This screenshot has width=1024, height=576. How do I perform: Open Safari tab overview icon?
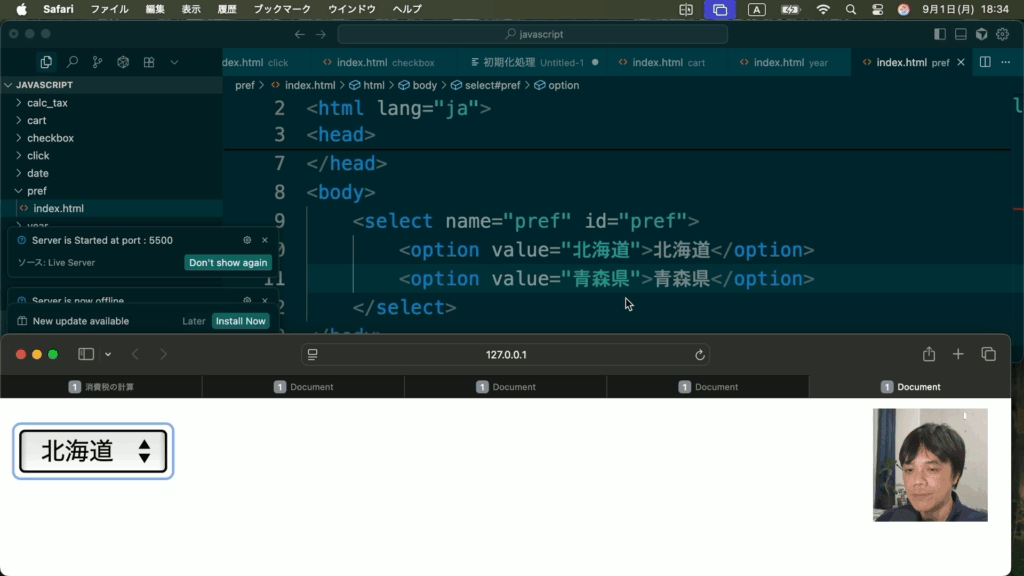(x=988, y=354)
